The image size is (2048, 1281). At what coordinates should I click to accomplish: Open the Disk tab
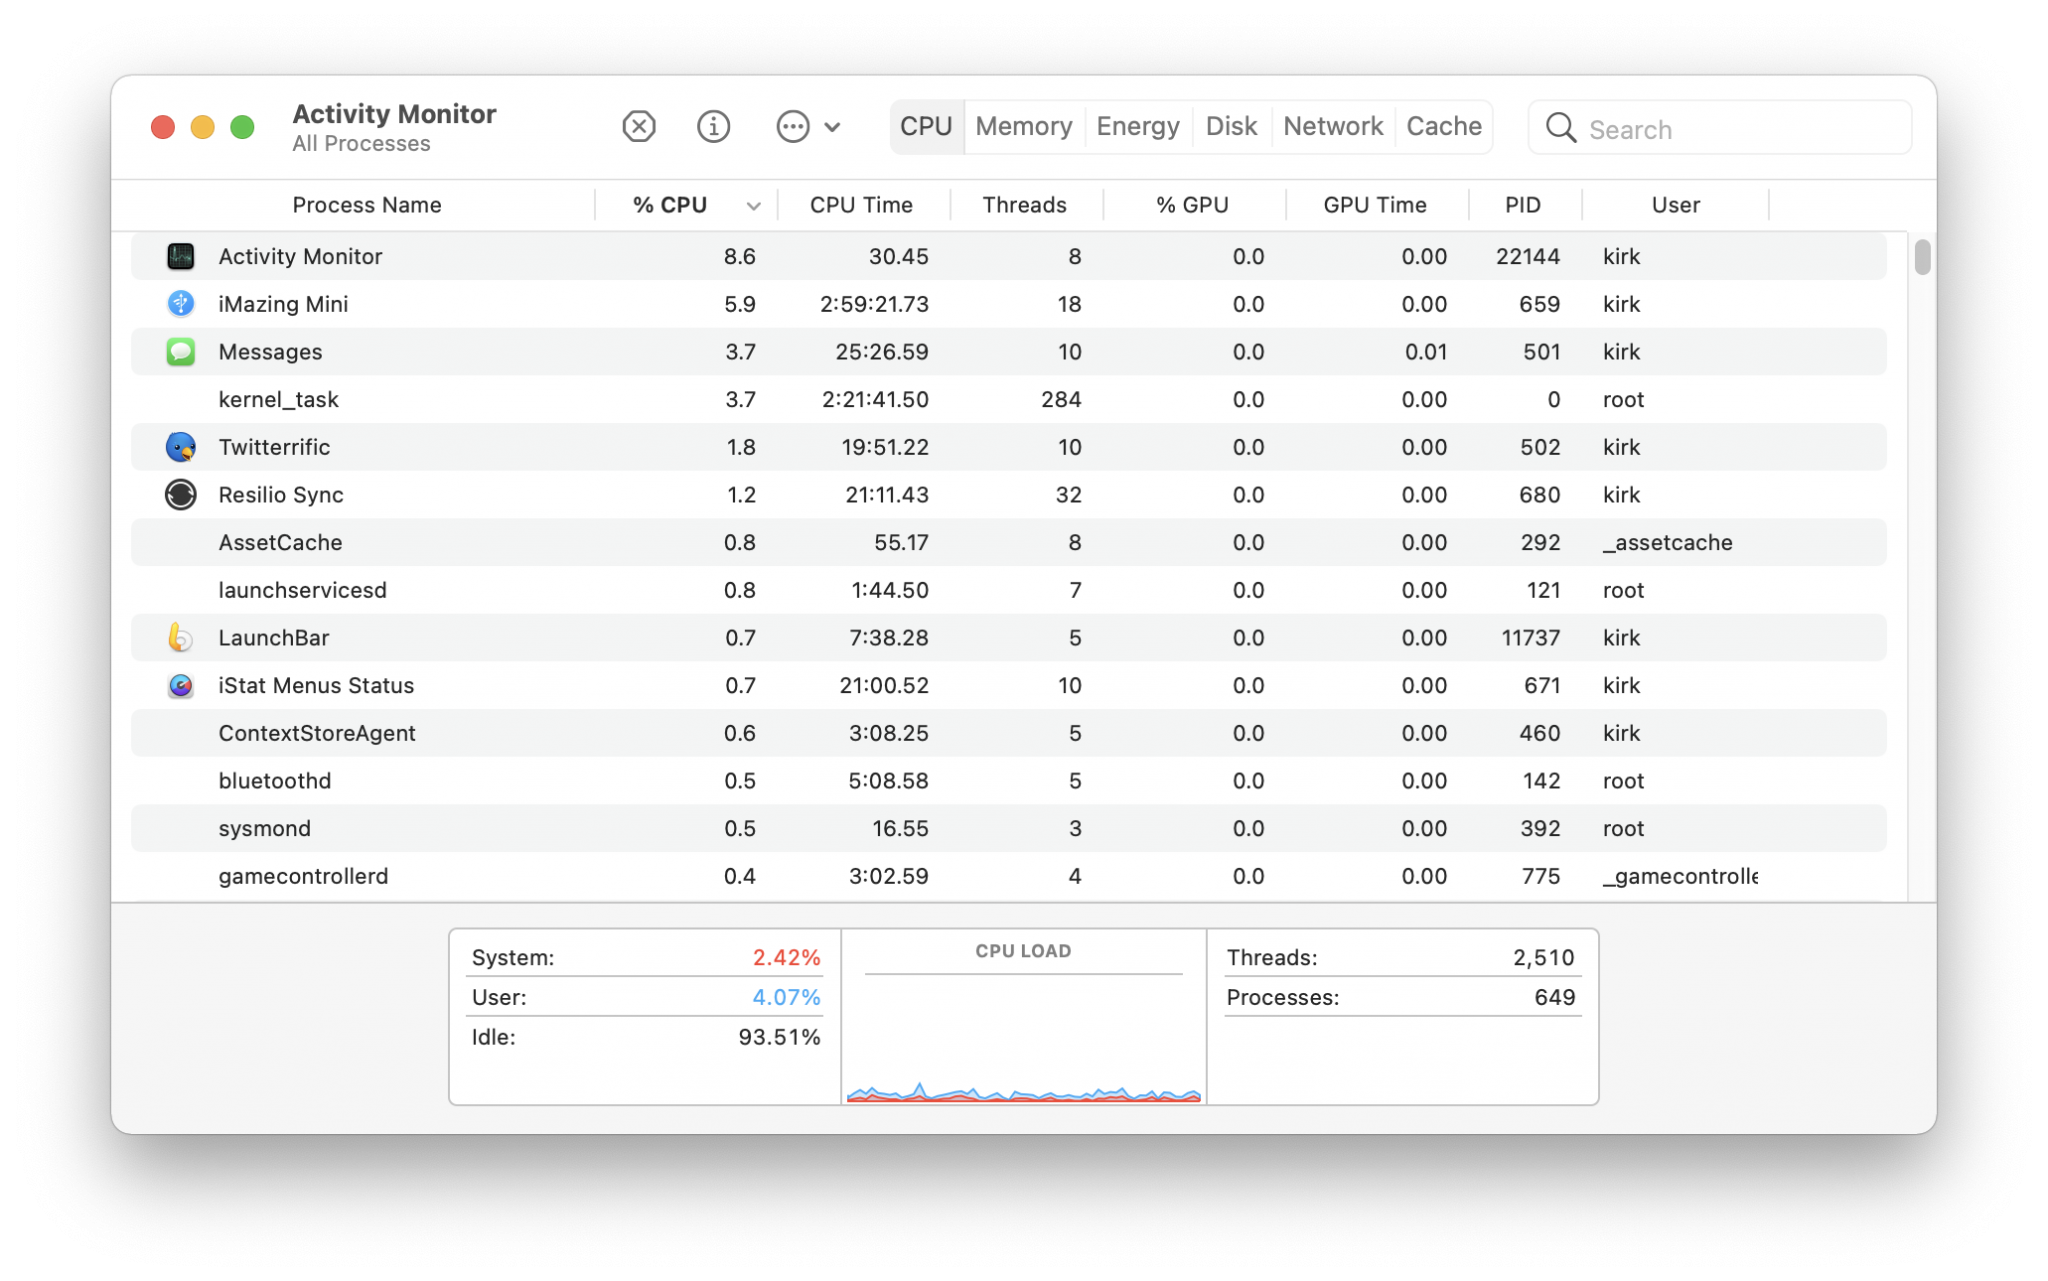[x=1231, y=126]
